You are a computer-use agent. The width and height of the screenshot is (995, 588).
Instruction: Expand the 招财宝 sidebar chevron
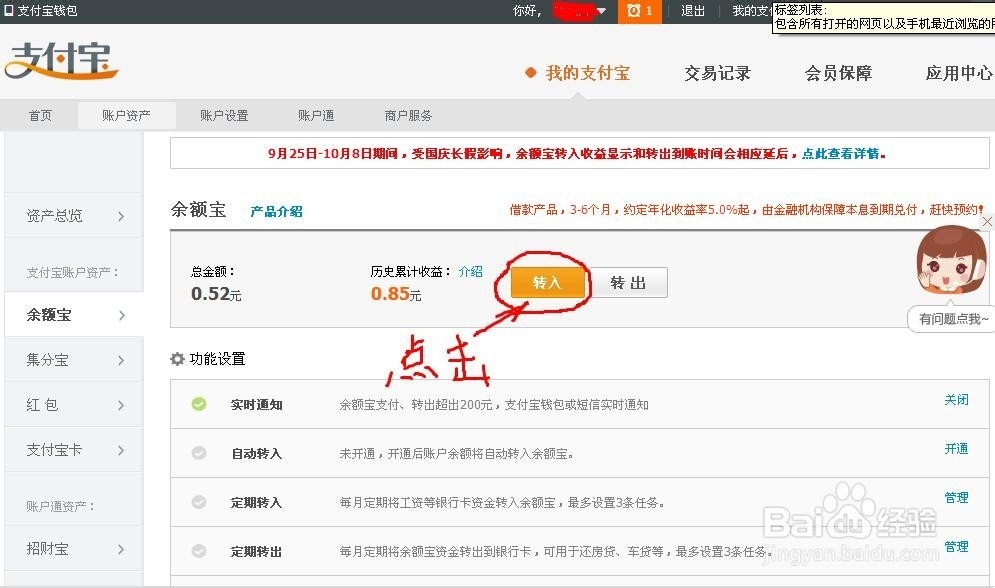pyautogui.click(x=121, y=549)
